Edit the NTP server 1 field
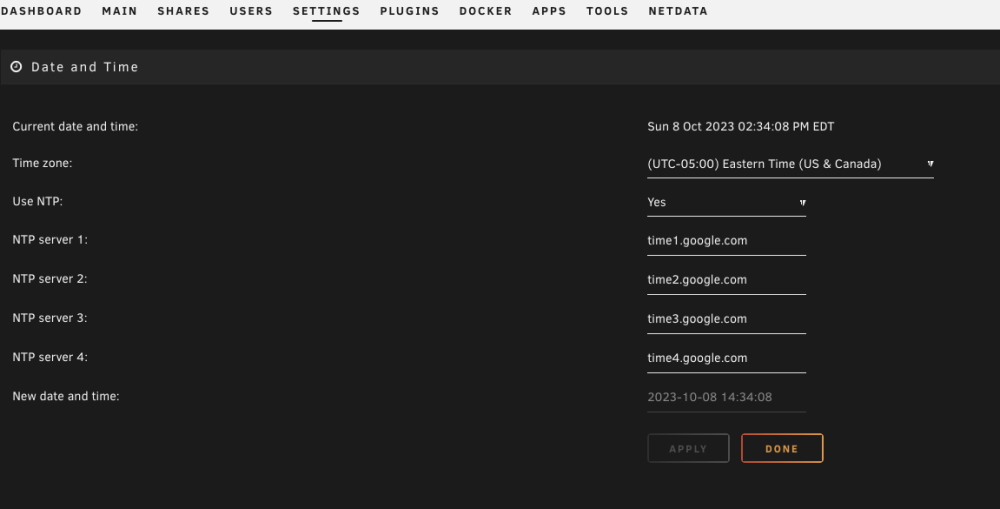This screenshot has height=509, width=1000. point(726,241)
